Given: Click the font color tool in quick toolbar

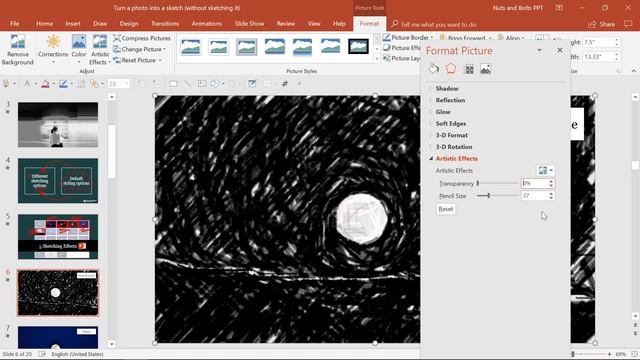Looking at the screenshot, I should [x=45, y=84].
